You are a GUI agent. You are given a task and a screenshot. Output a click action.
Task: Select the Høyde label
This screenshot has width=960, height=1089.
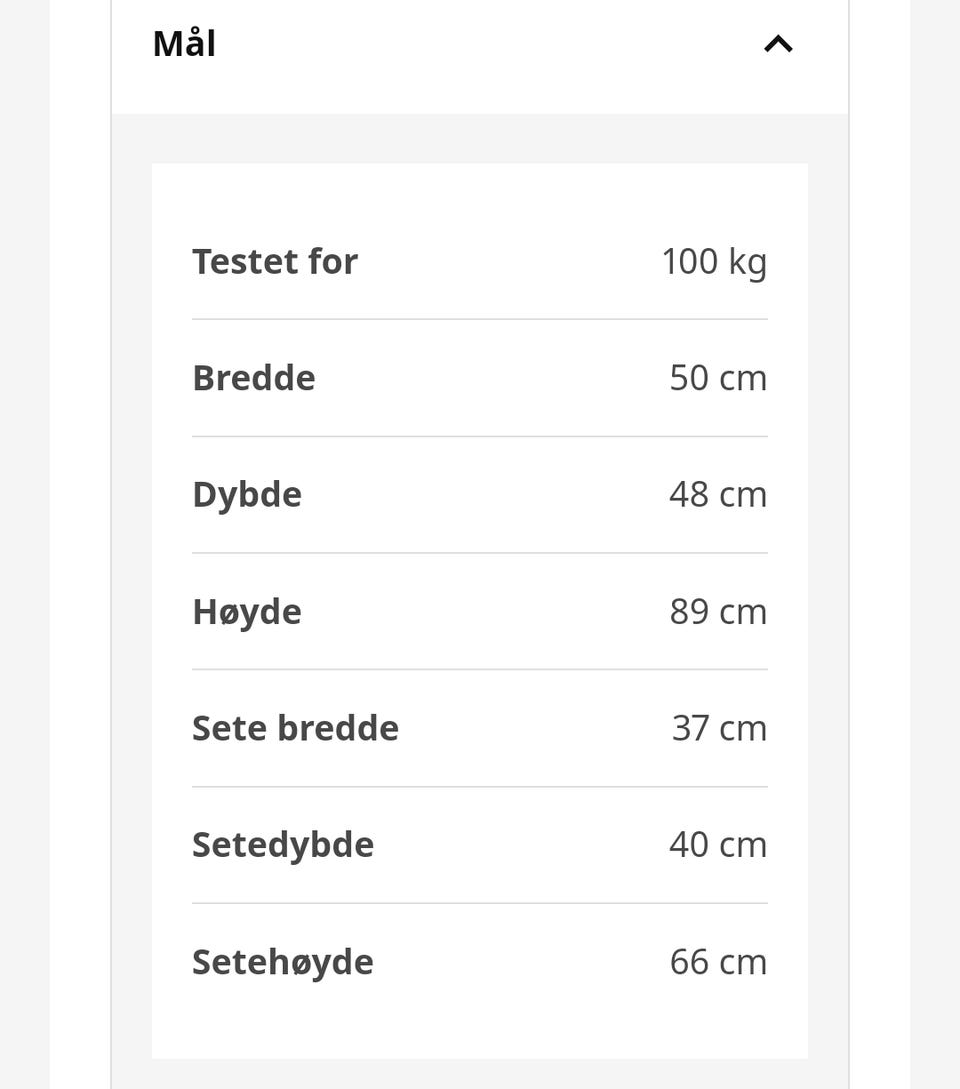247,613
